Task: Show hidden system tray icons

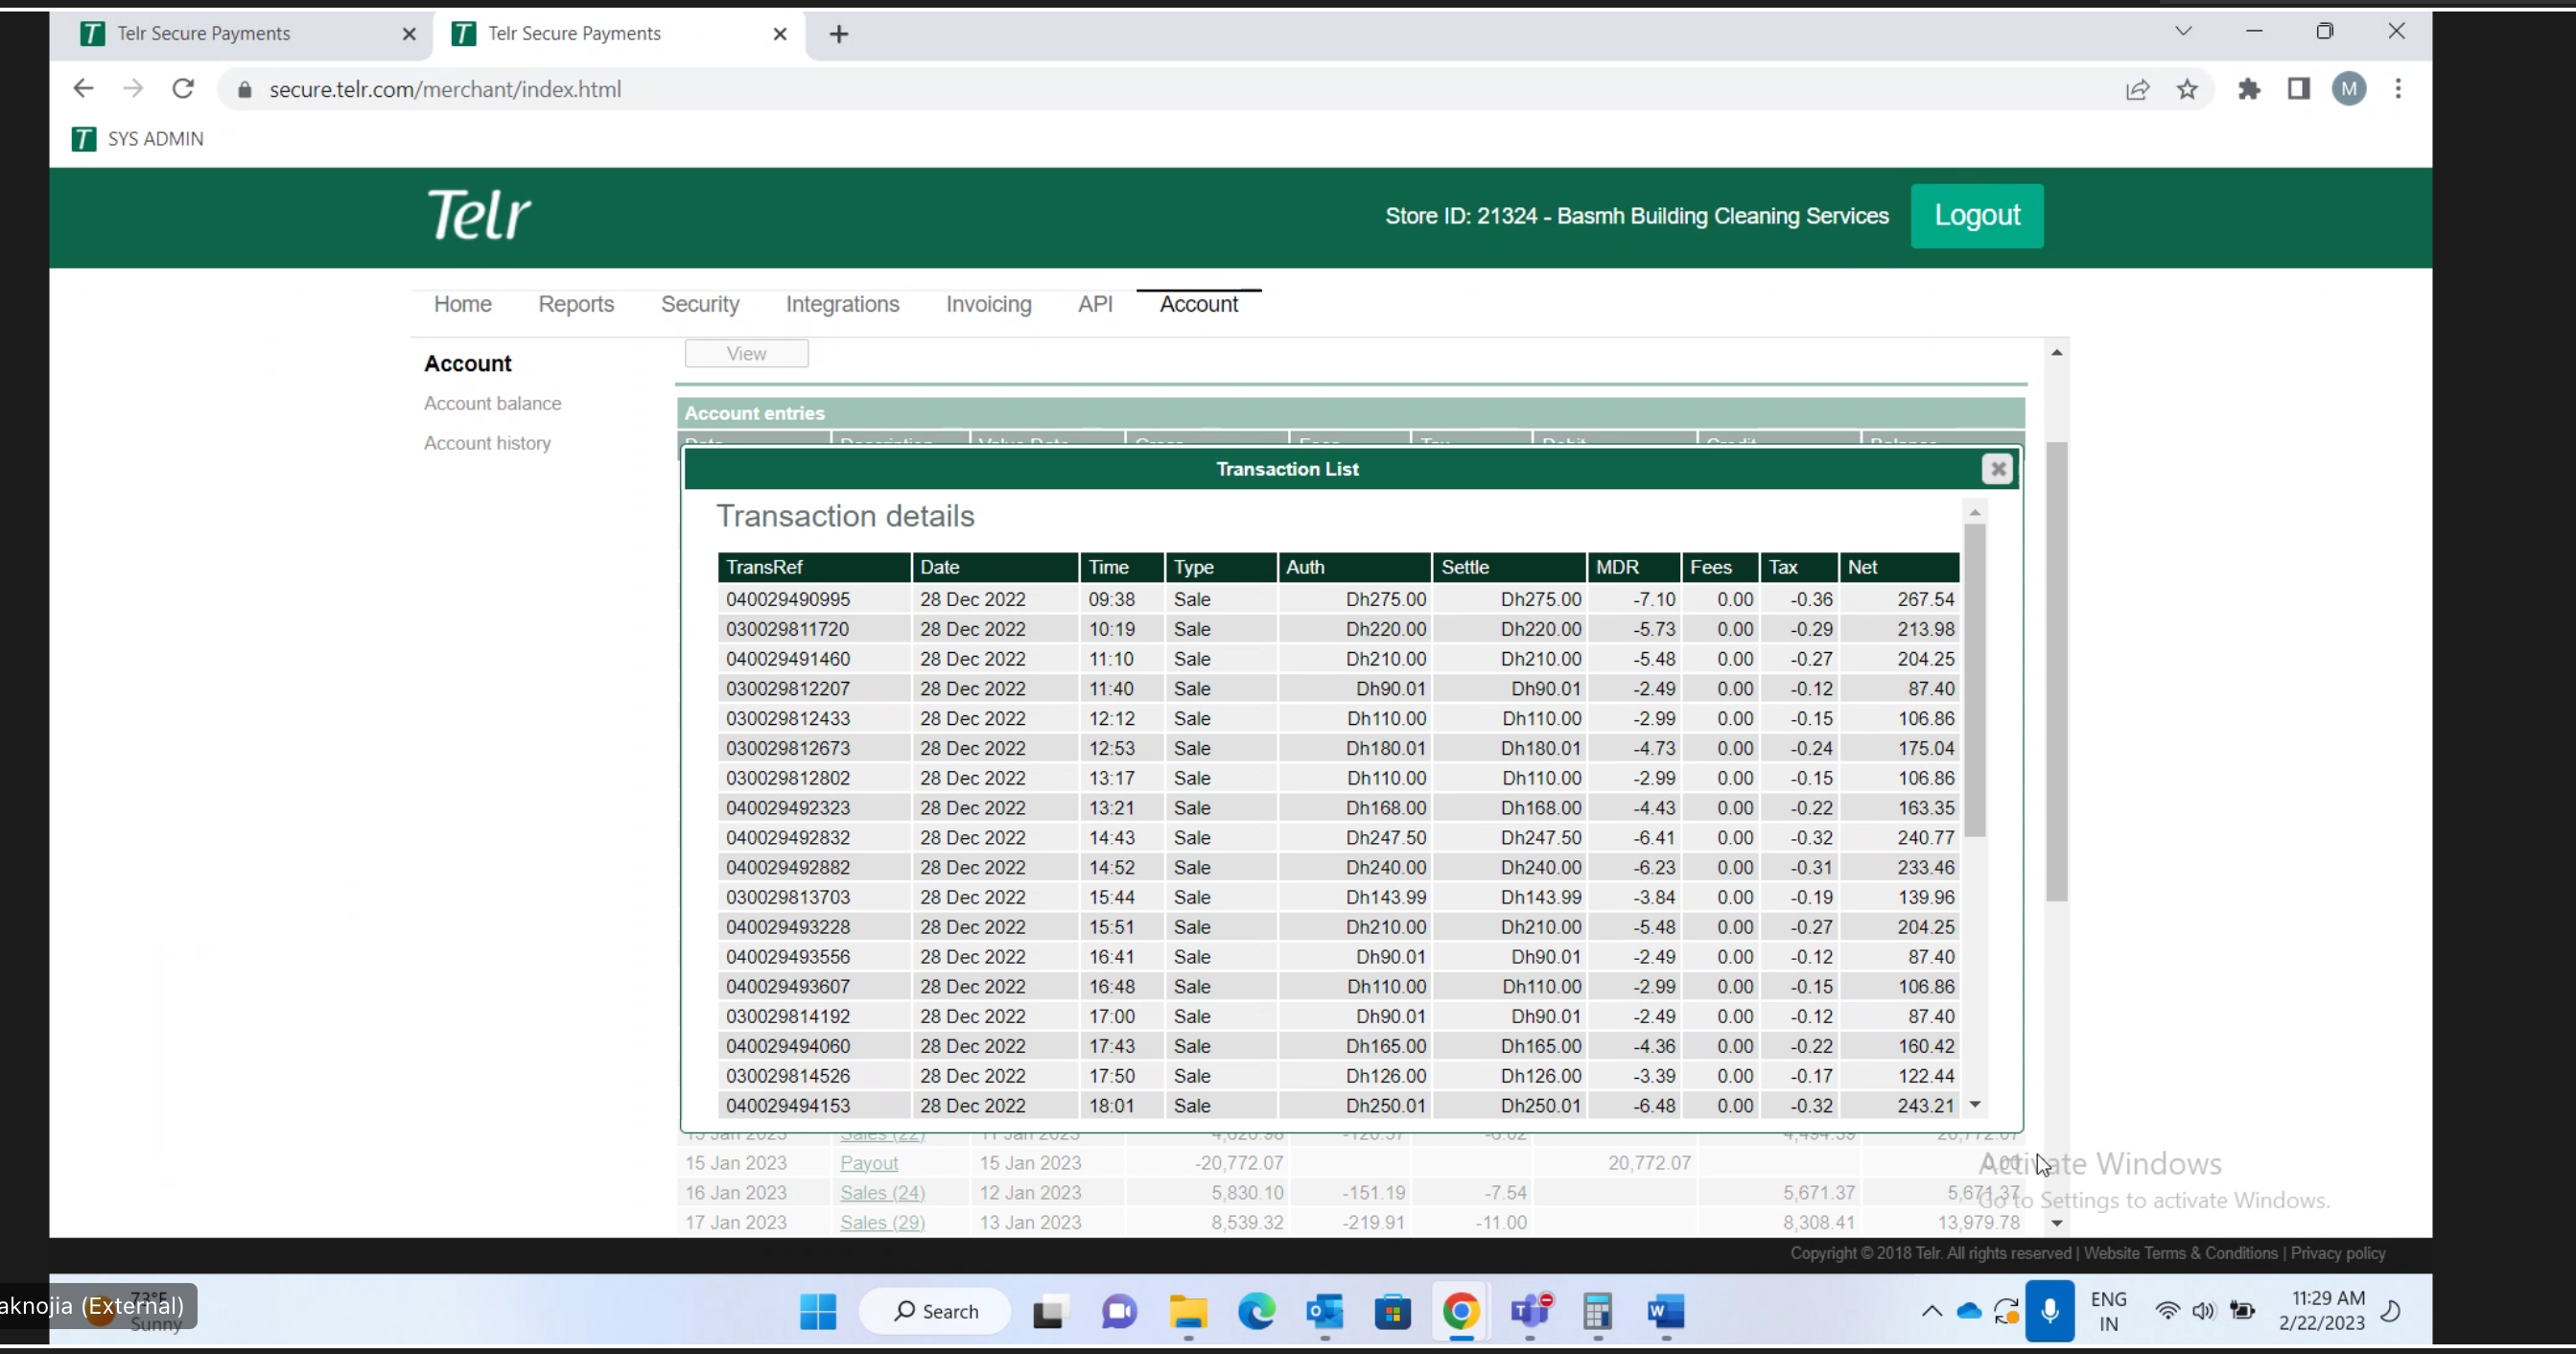Action: [1931, 1312]
